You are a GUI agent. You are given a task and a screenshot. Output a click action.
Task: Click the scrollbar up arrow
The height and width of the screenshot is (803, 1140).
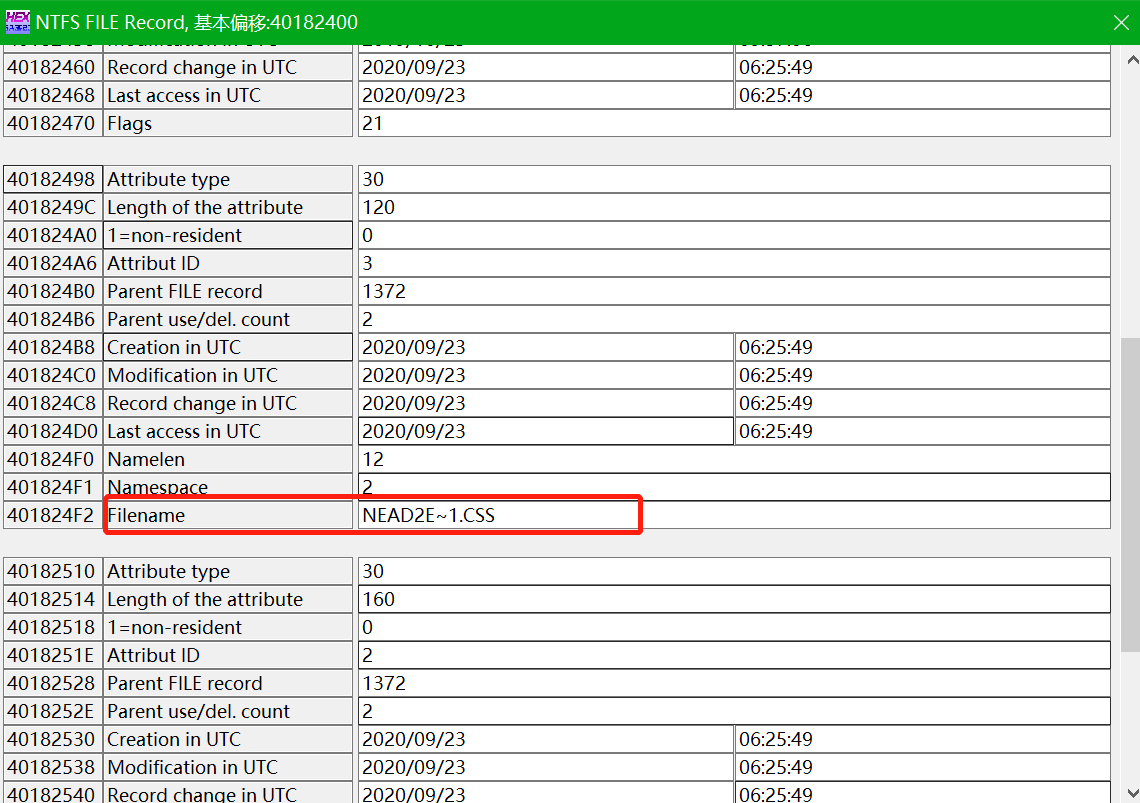tap(1132, 60)
